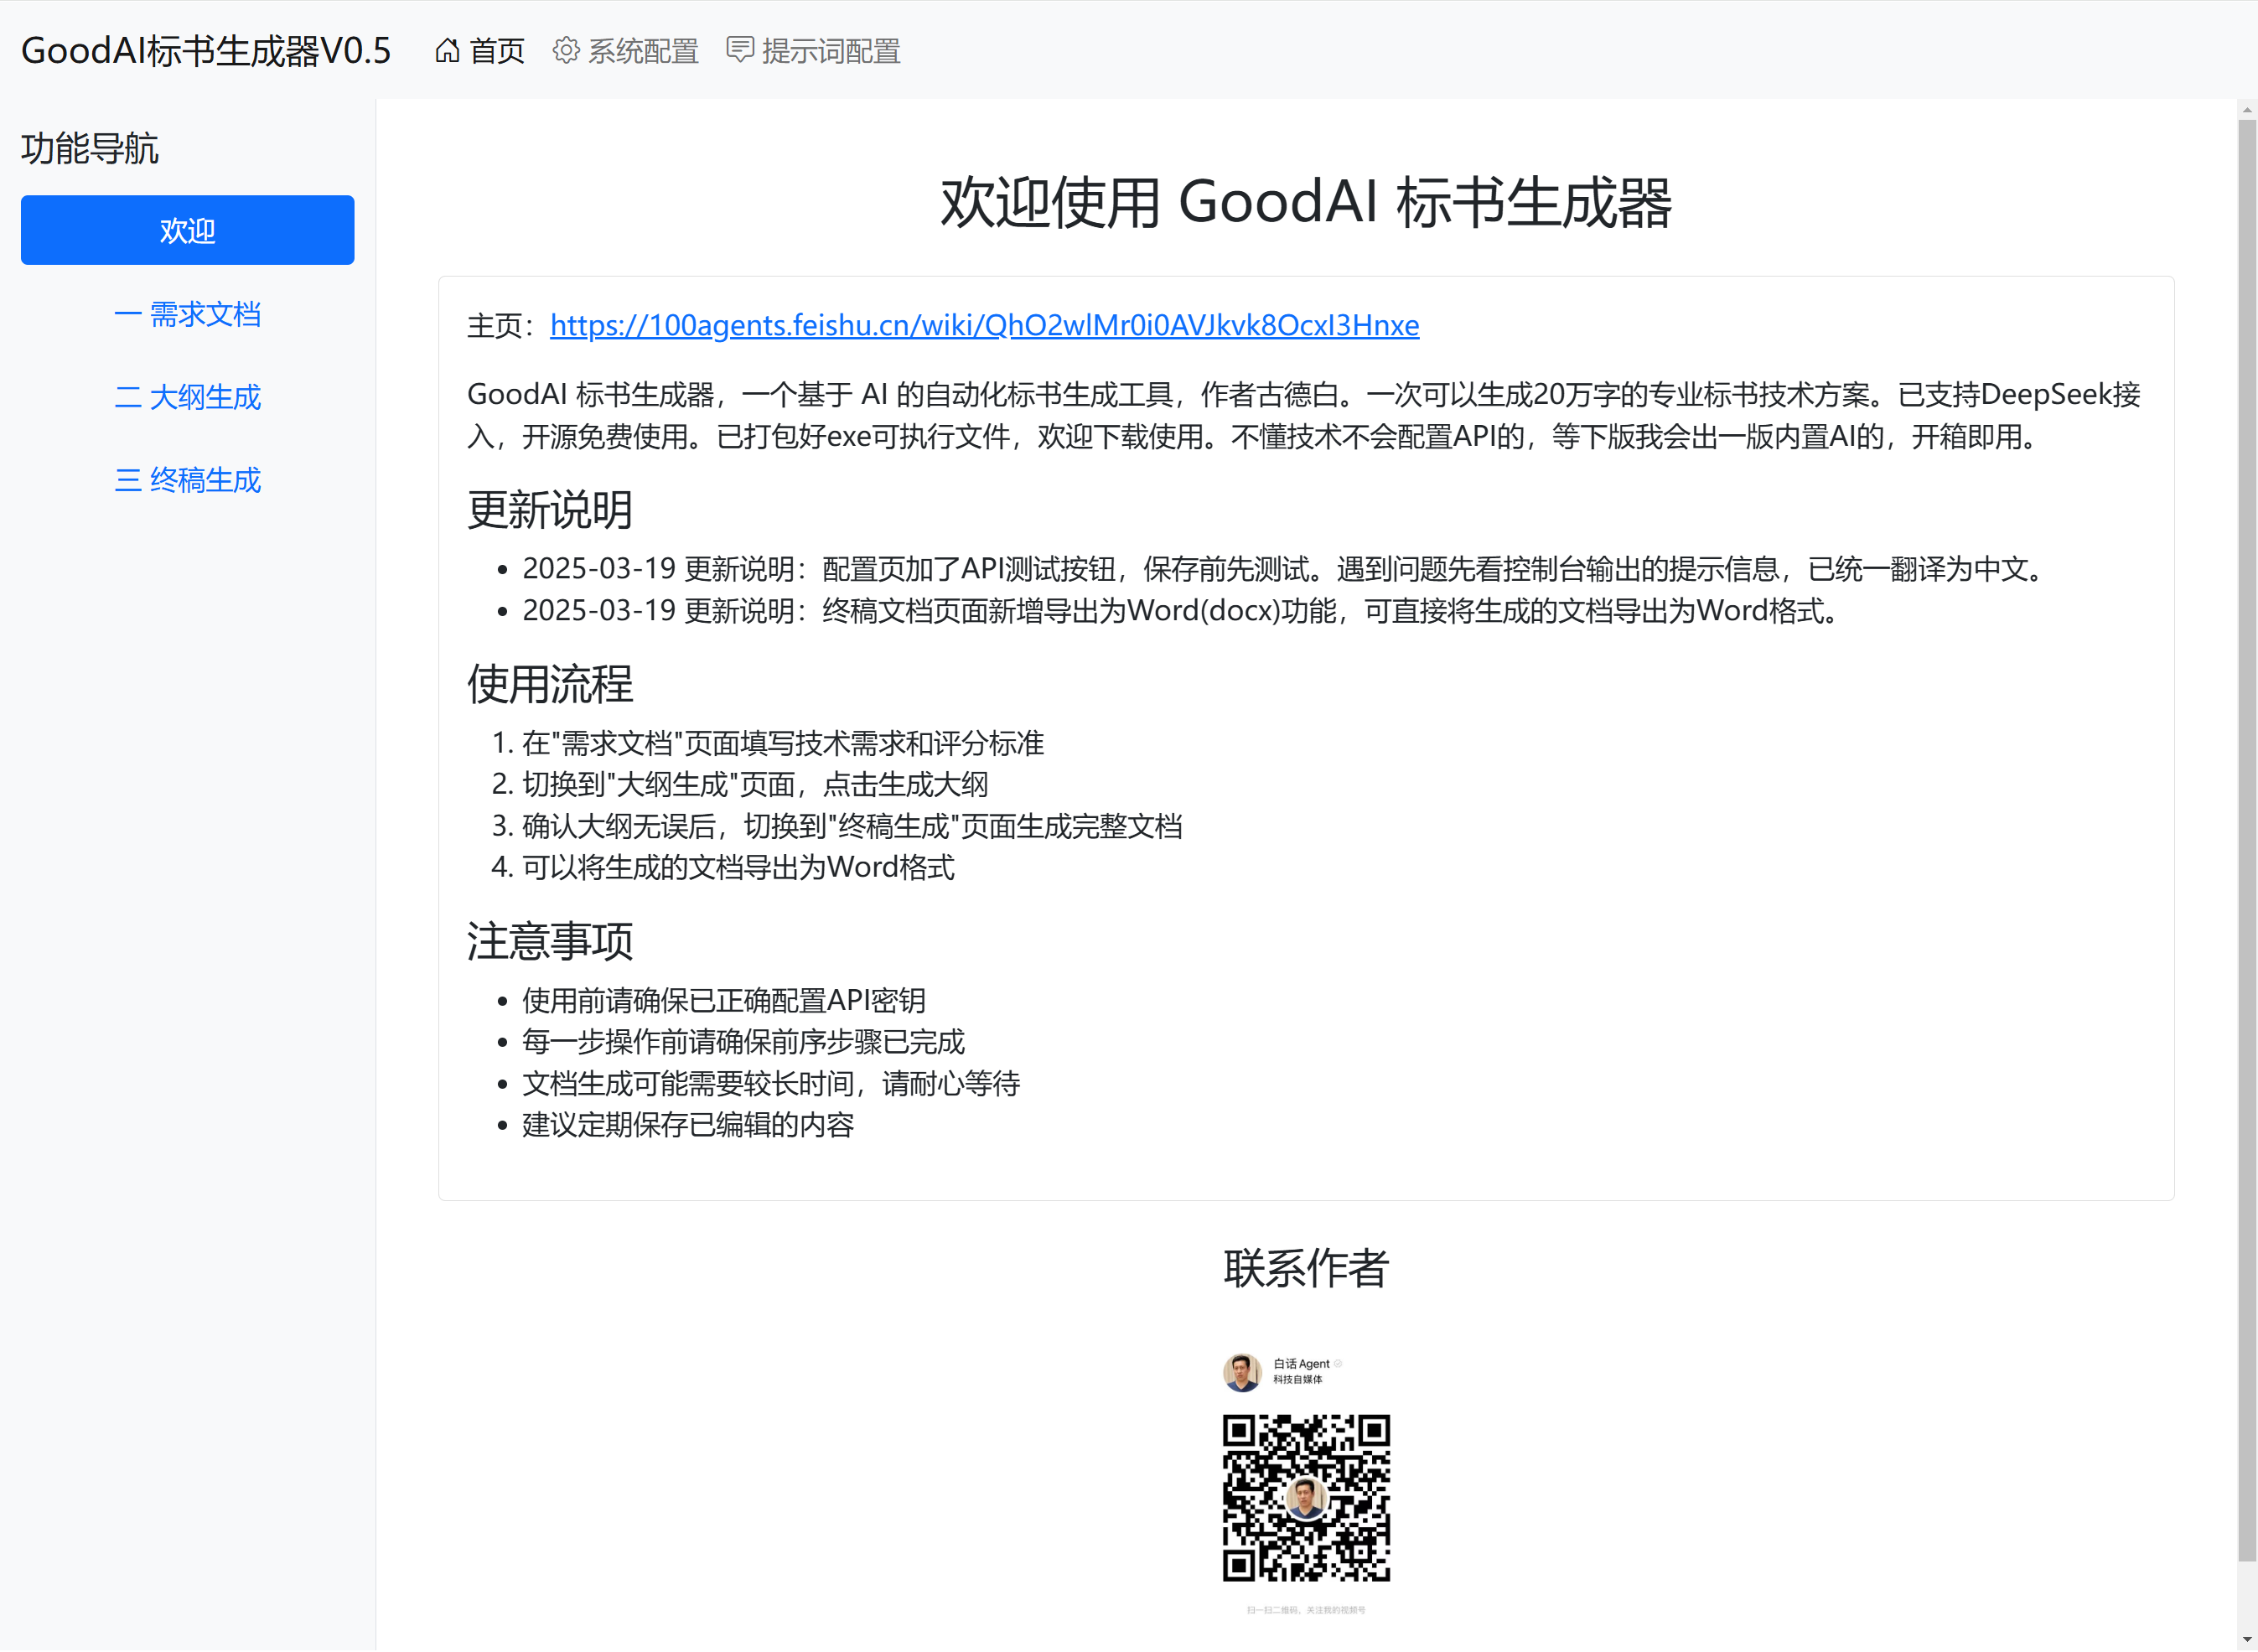2258x1652 pixels.
Task: Click the scrollbar down arrow
Action: pos(2247,1640)
